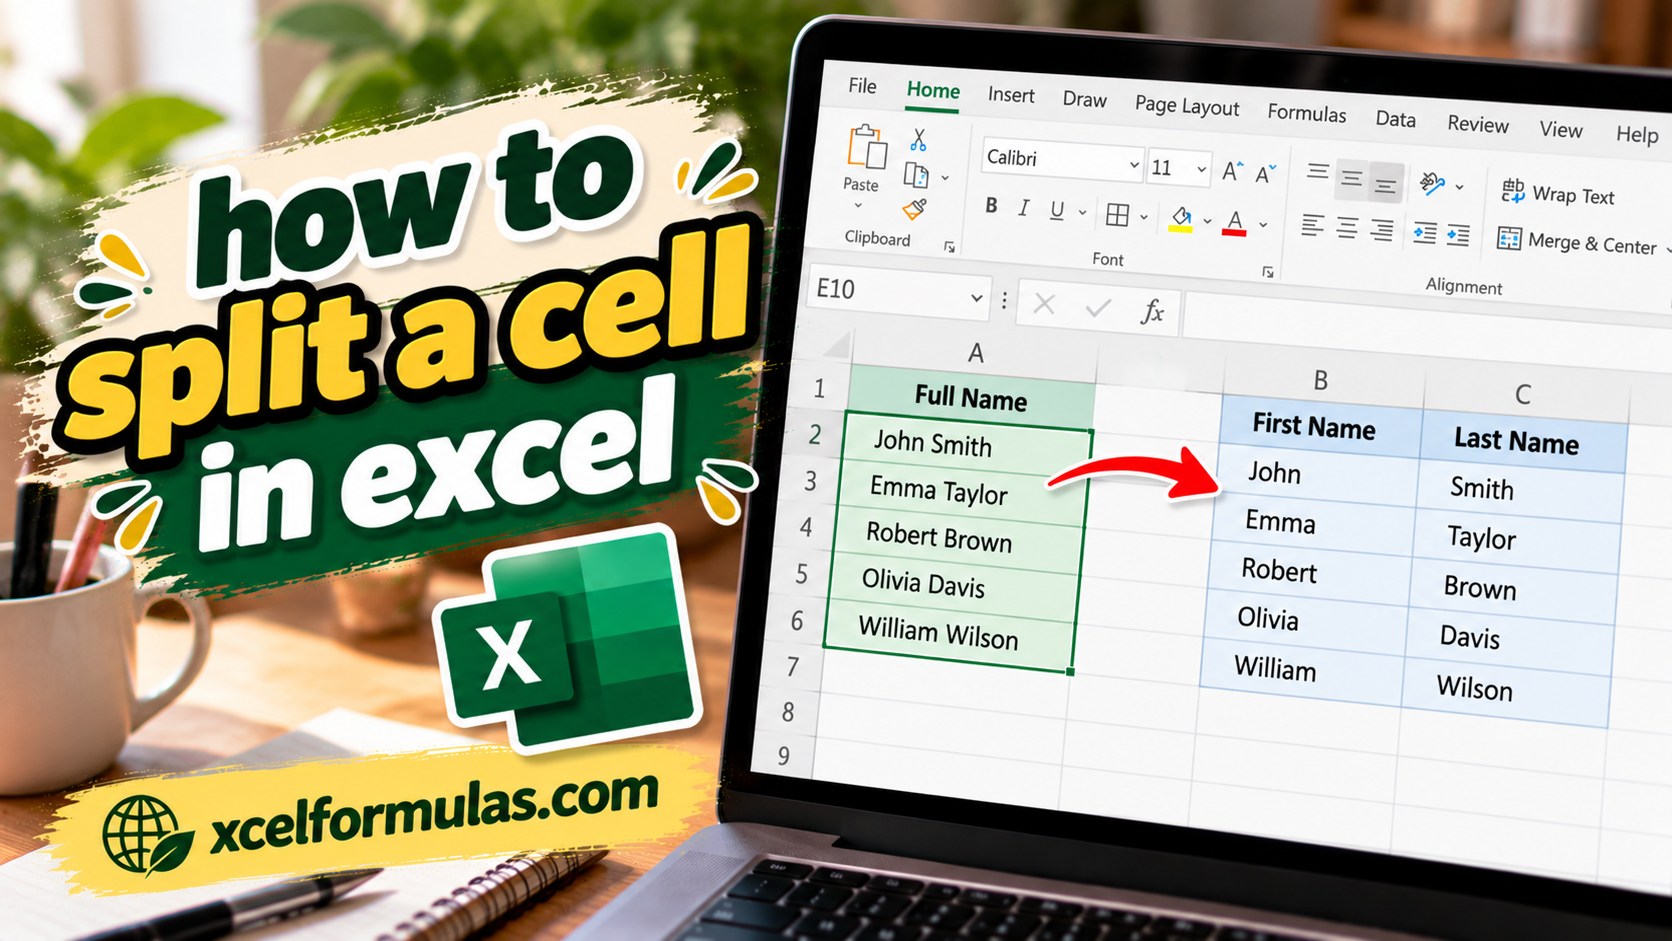Switch to the Insert tab
Screen dimensions: 1672x941
pyautogui.click(x=1011, y=95)
